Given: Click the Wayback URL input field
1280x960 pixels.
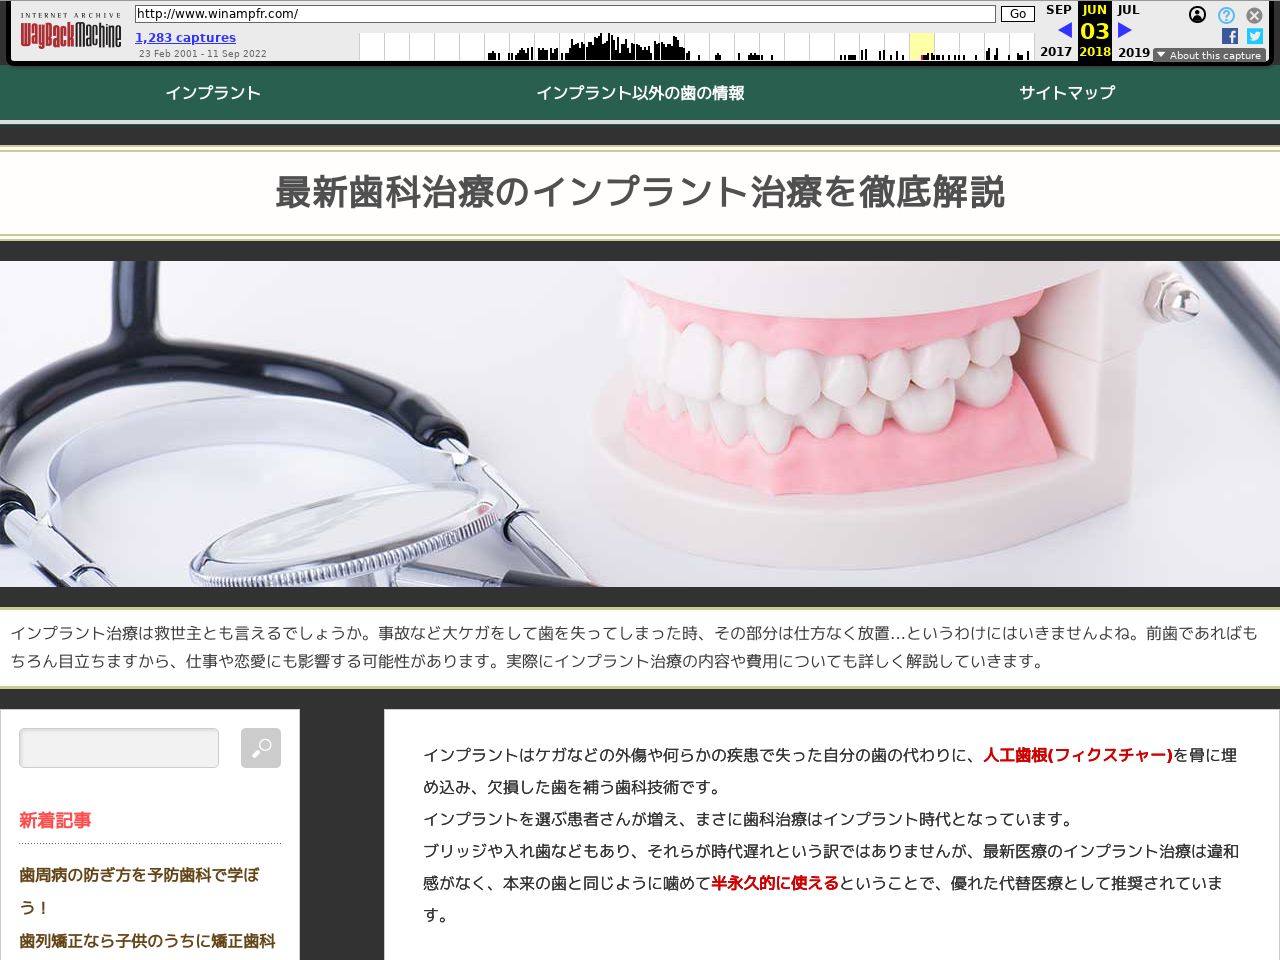Looking at the screenshot, I should [x=565, y=14].
